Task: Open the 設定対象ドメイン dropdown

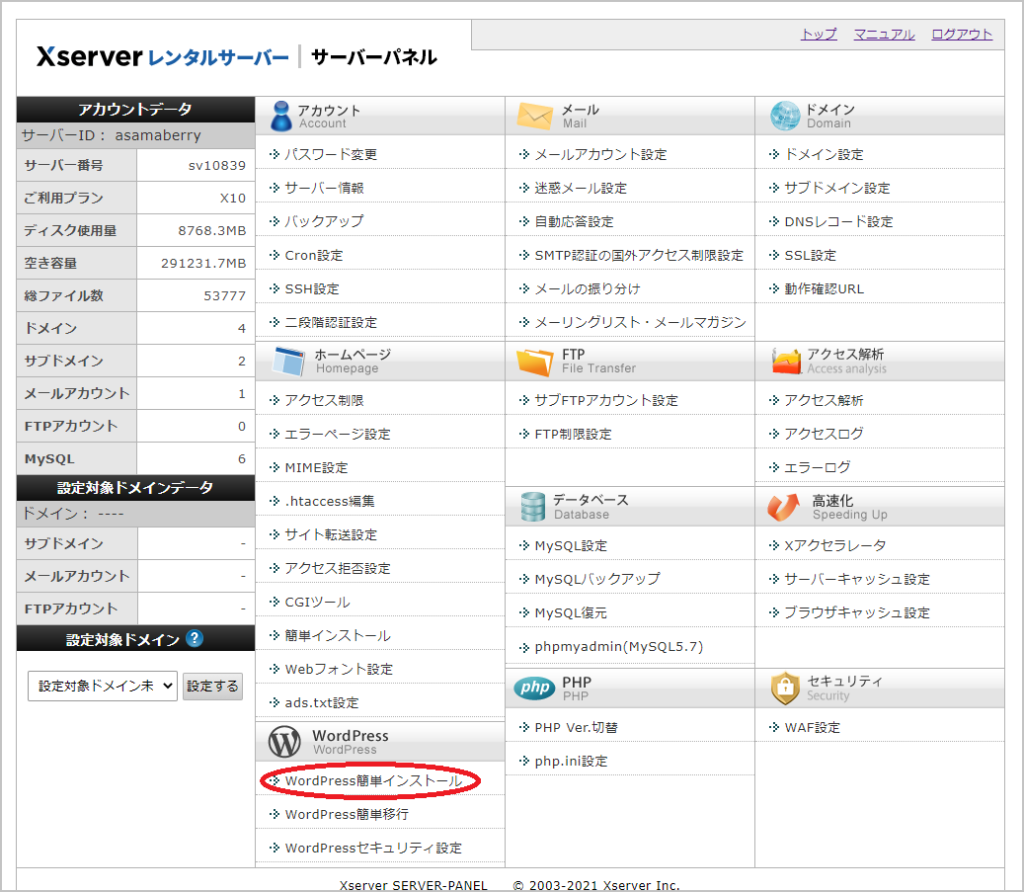Action: 103,686
